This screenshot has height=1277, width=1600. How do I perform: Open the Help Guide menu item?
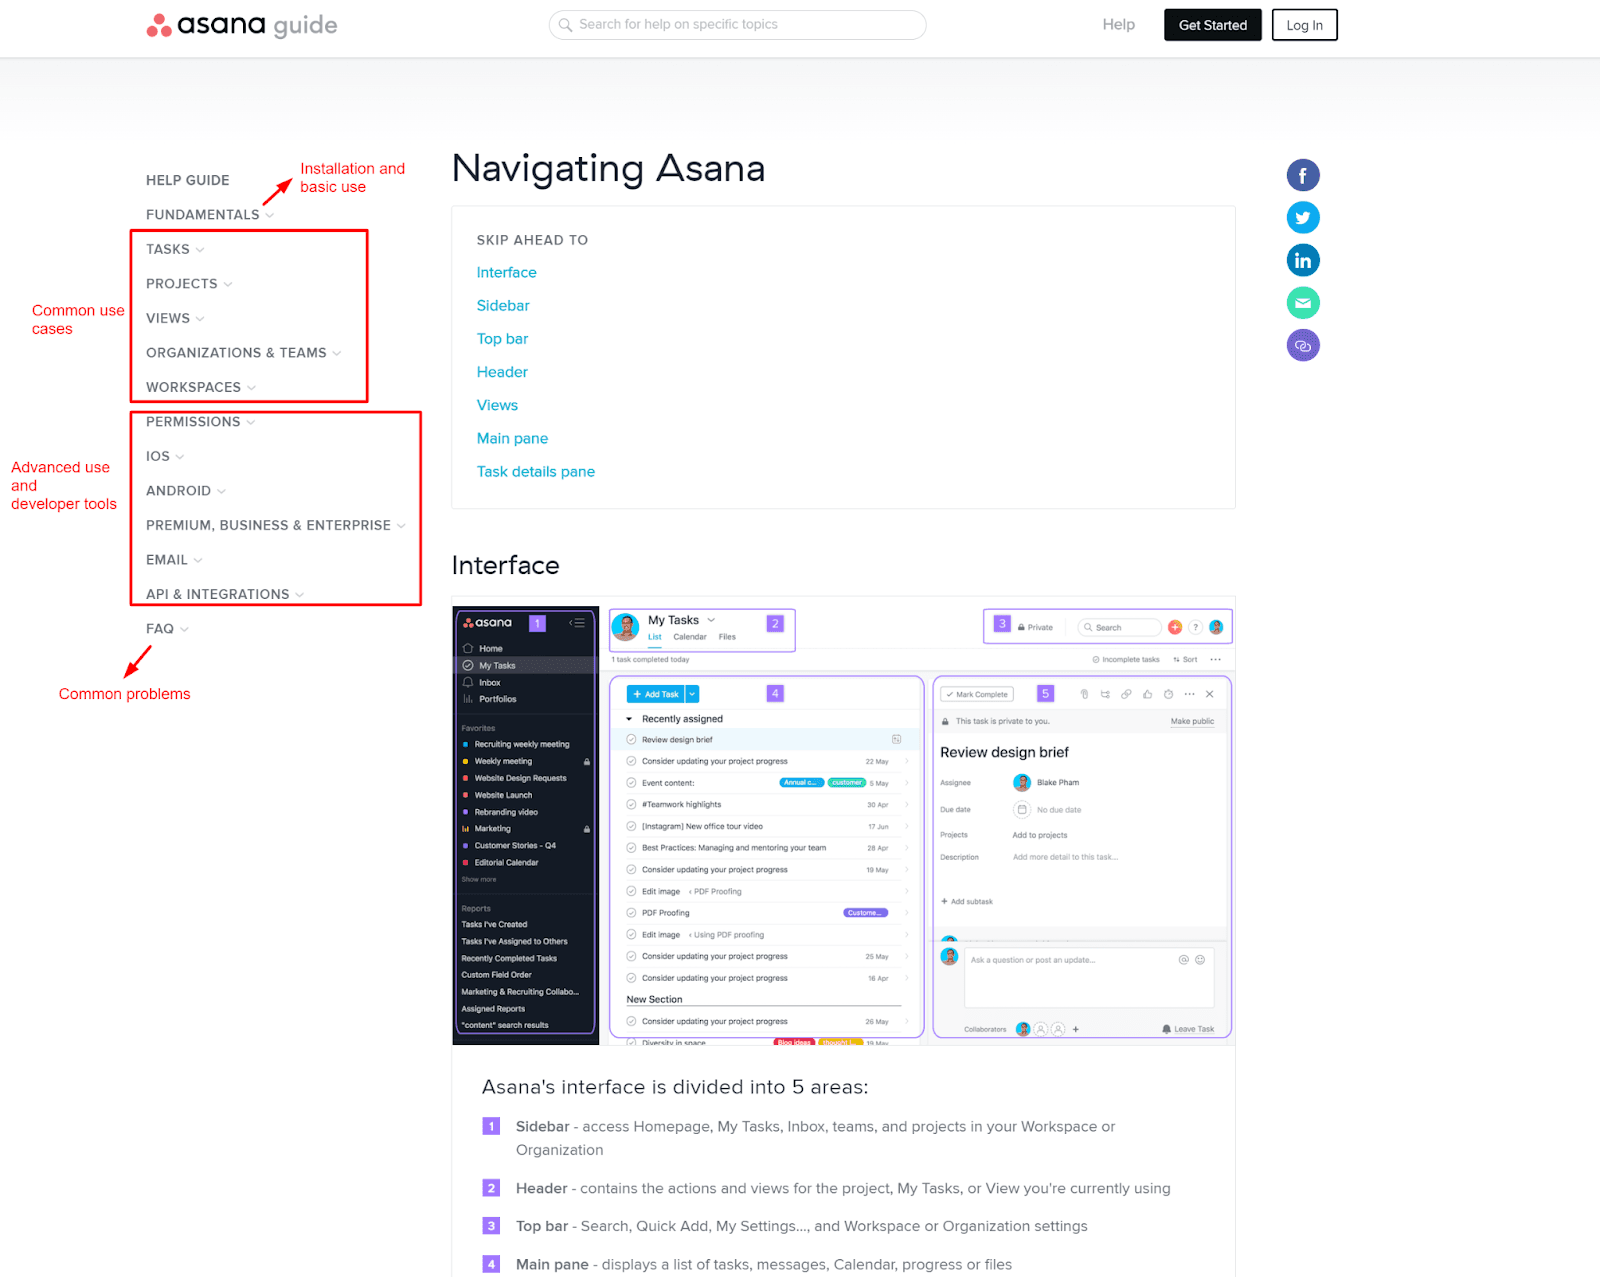(188, 181)
